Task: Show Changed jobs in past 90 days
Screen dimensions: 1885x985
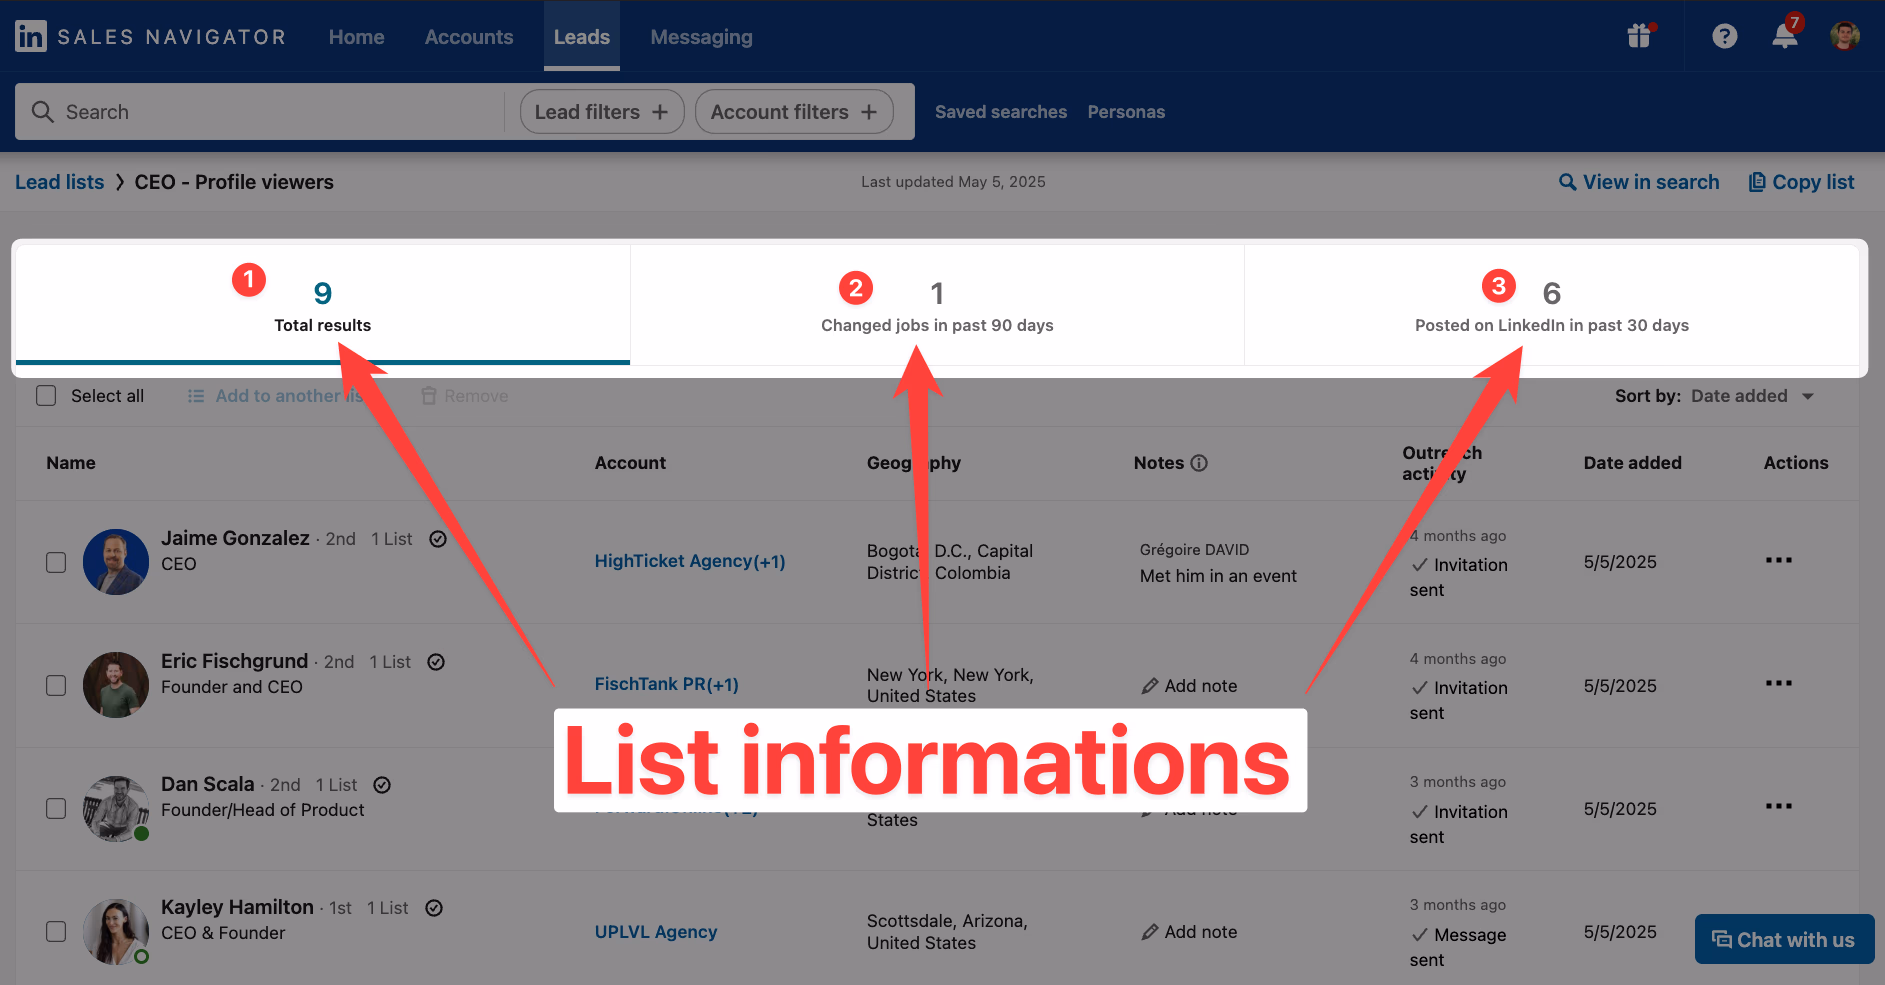Action: point(937,305)
